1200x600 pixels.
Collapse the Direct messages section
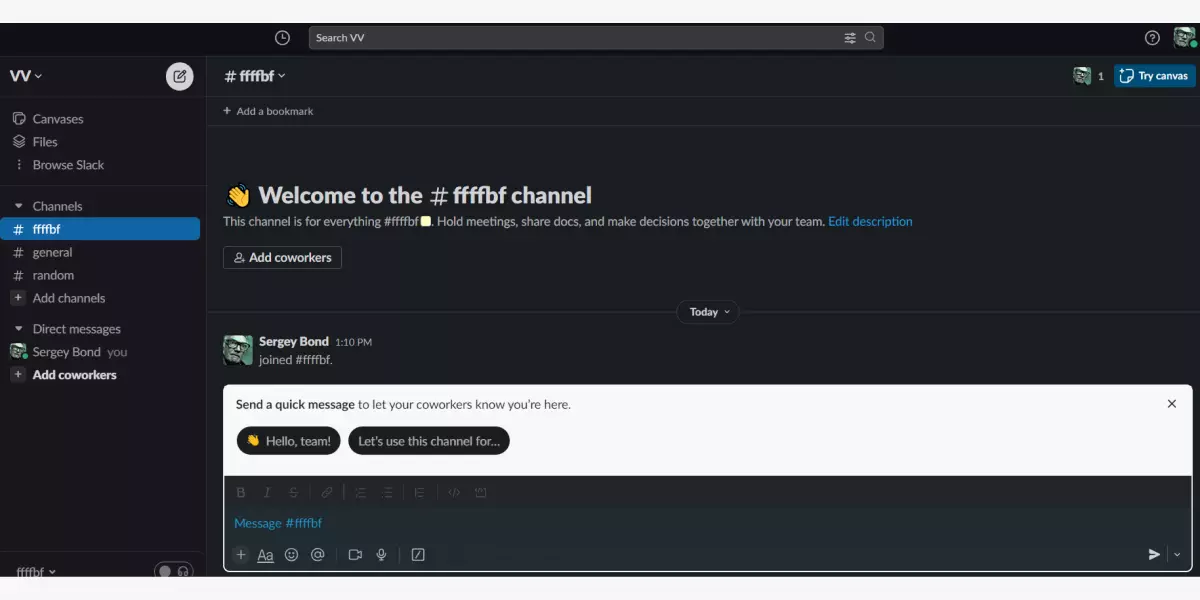click(18, 329)
